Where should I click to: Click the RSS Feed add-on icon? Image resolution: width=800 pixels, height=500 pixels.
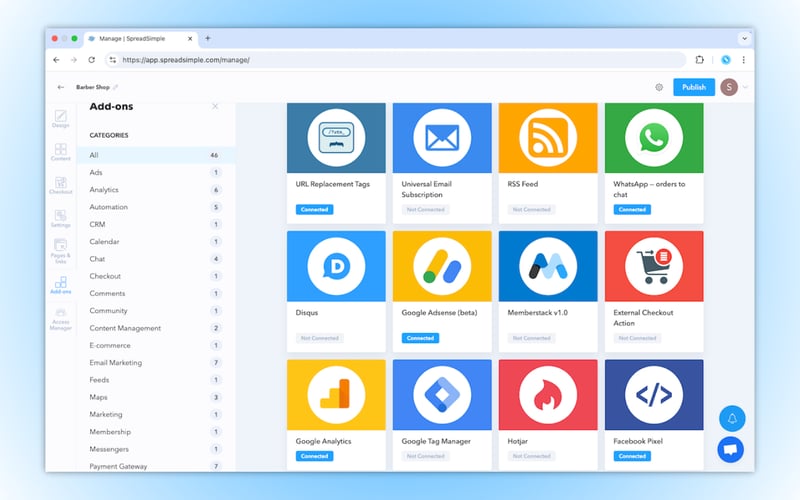click(547, 138)
